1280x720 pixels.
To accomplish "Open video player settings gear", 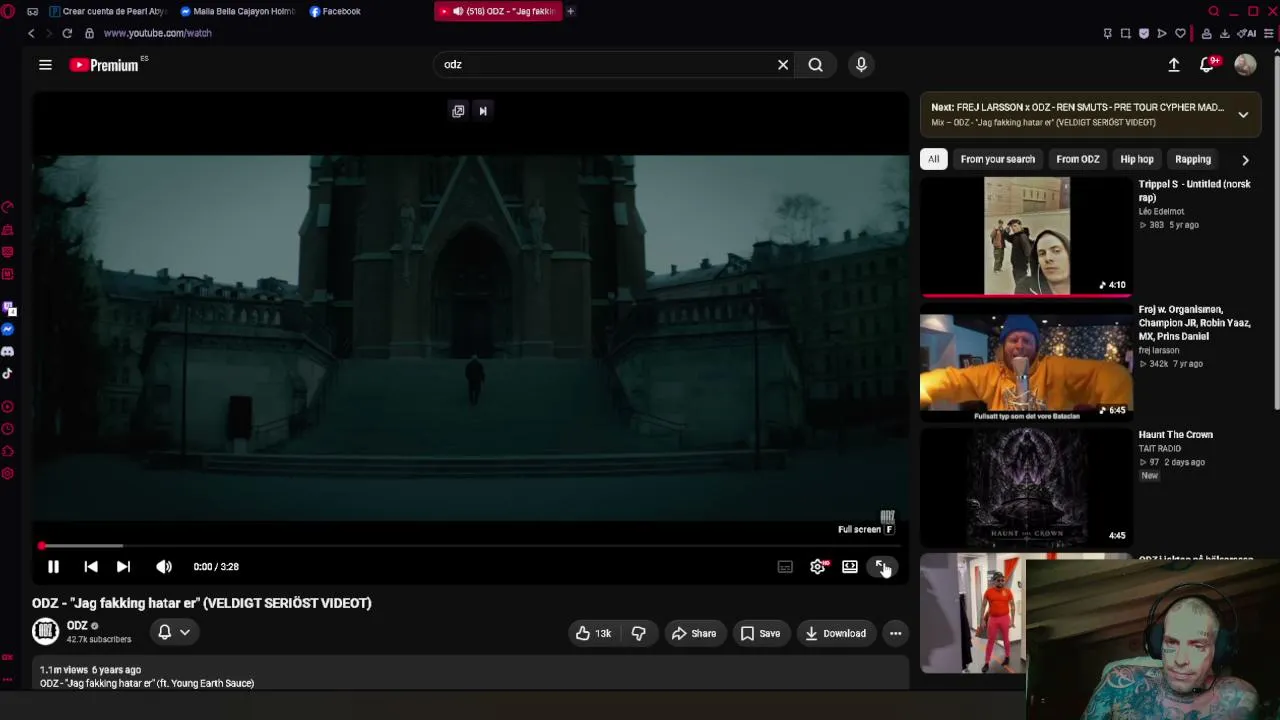I will [818, 567].
